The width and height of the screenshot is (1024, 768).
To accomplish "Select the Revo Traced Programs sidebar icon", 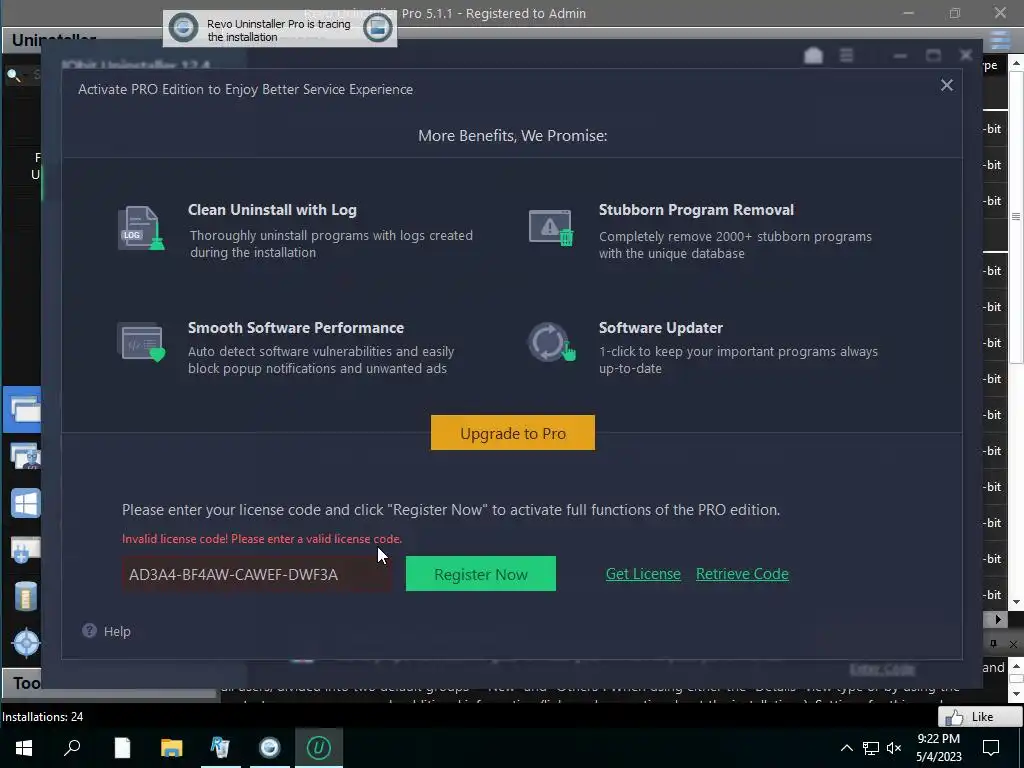I will pos(25,456).
